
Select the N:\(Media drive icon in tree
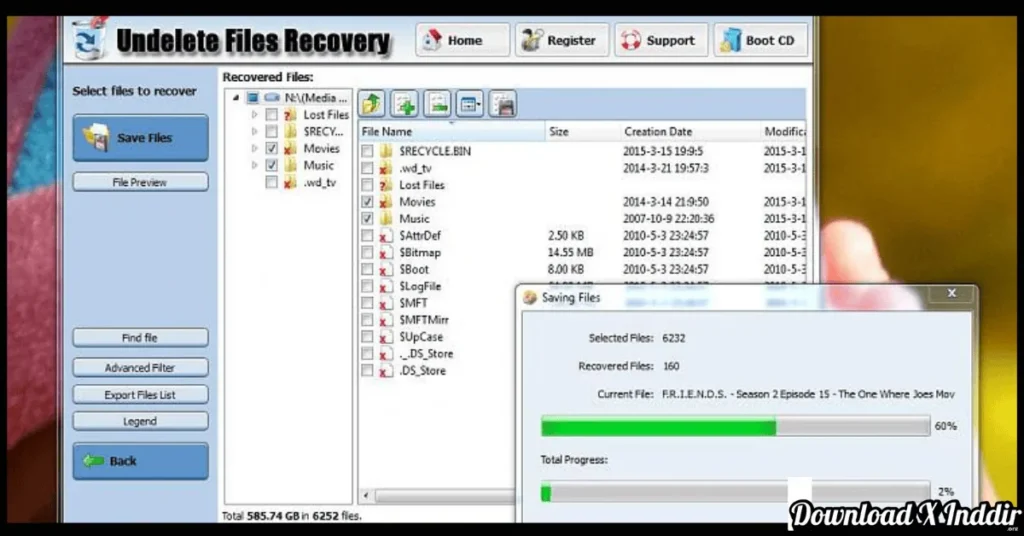(x=272, y=98)
